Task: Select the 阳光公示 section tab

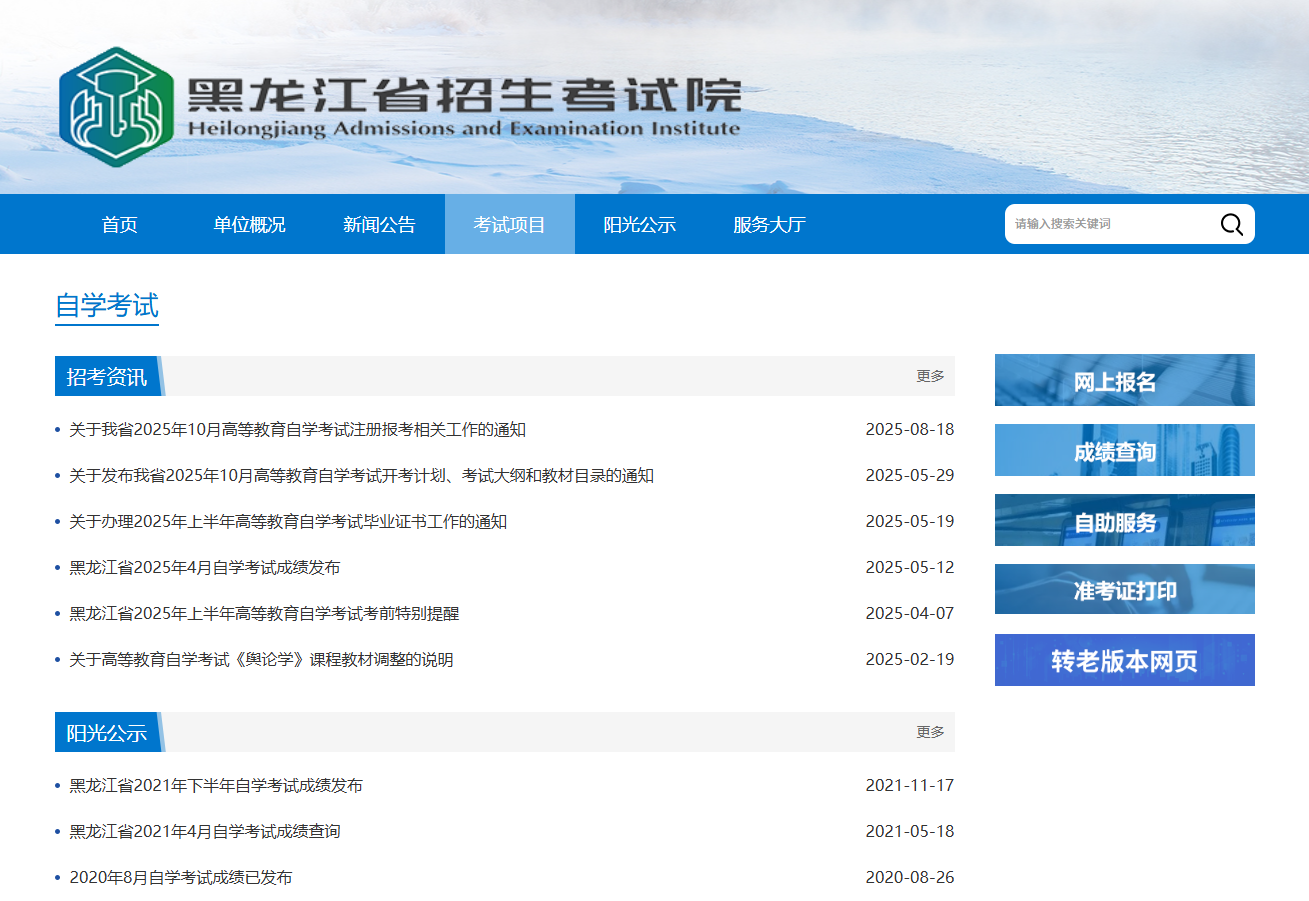Action: point(107,732)
